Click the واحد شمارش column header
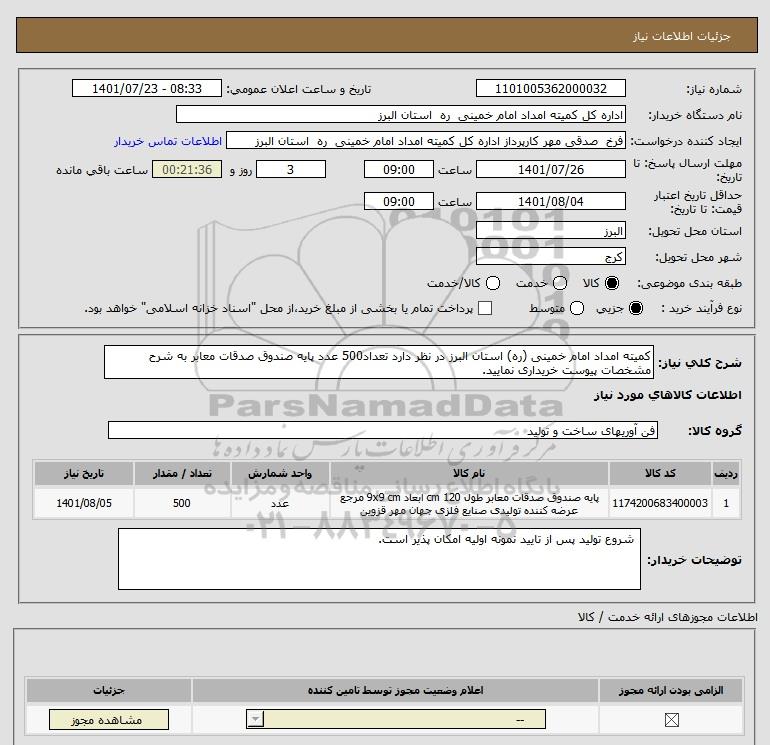This screenshot has width=770, height=745. coord(280,473)
